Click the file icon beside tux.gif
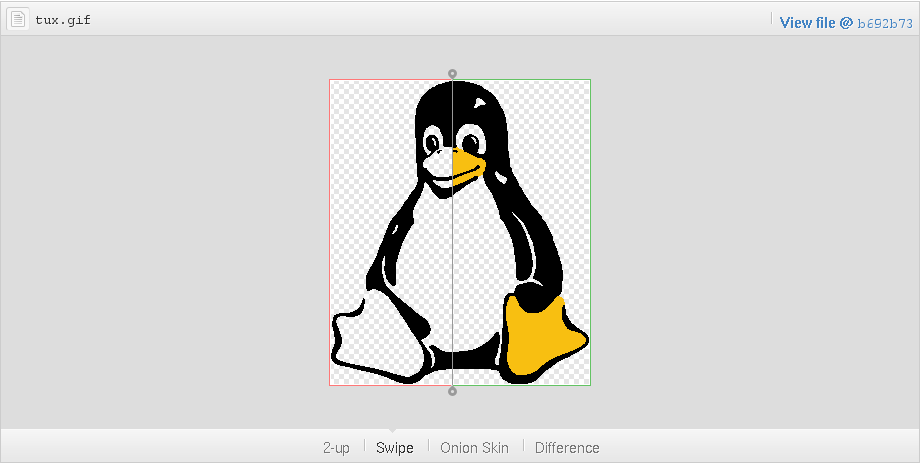 (x=18, y=19)
